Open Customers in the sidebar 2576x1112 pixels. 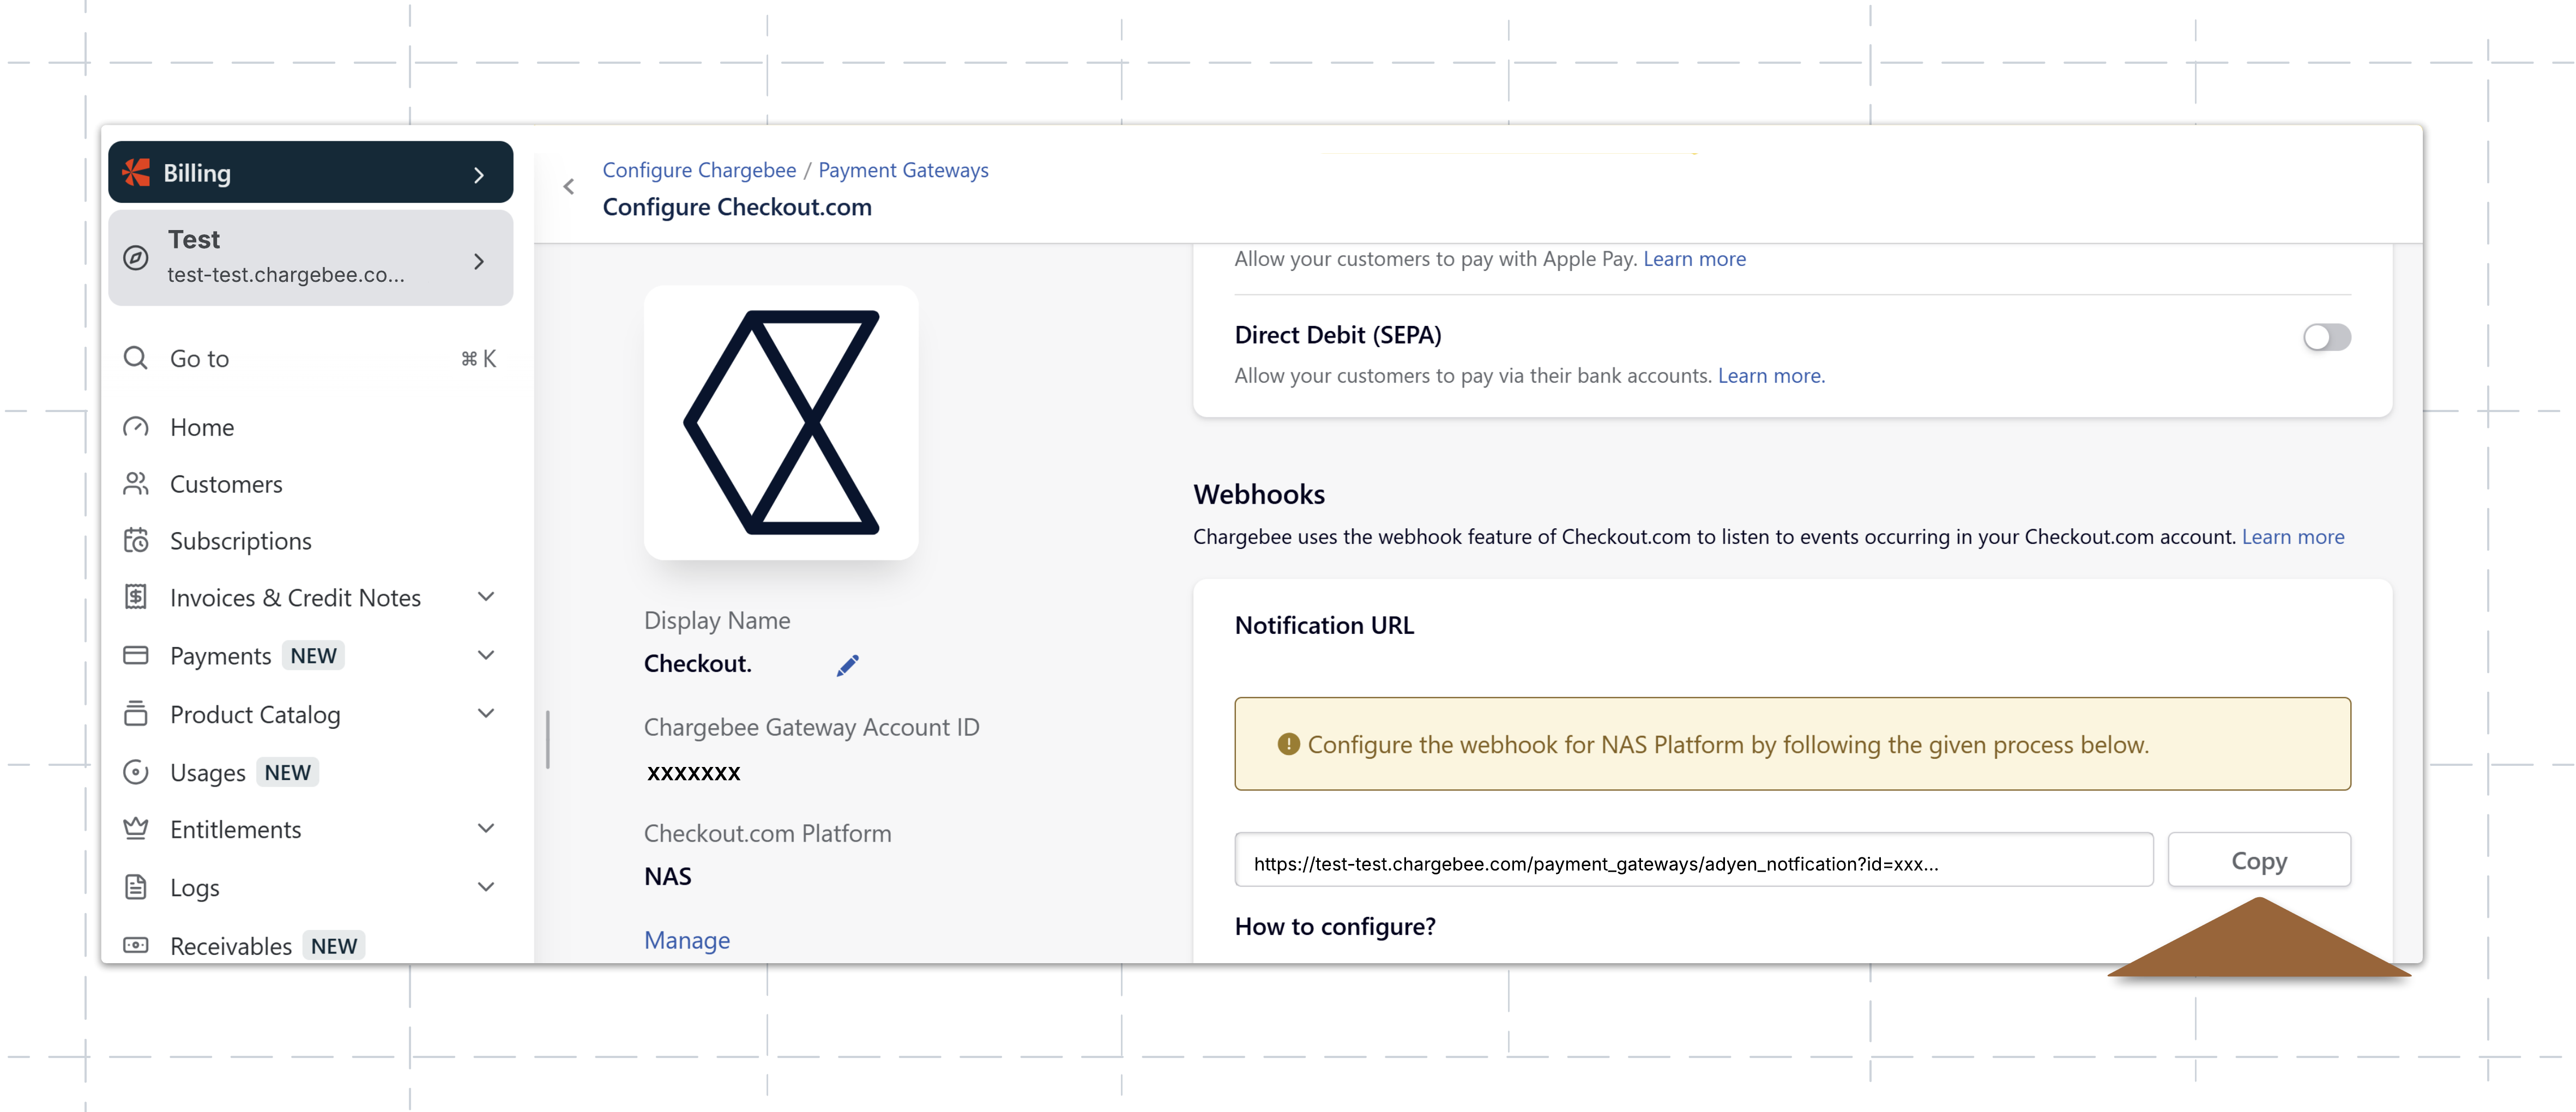point(226,484)
